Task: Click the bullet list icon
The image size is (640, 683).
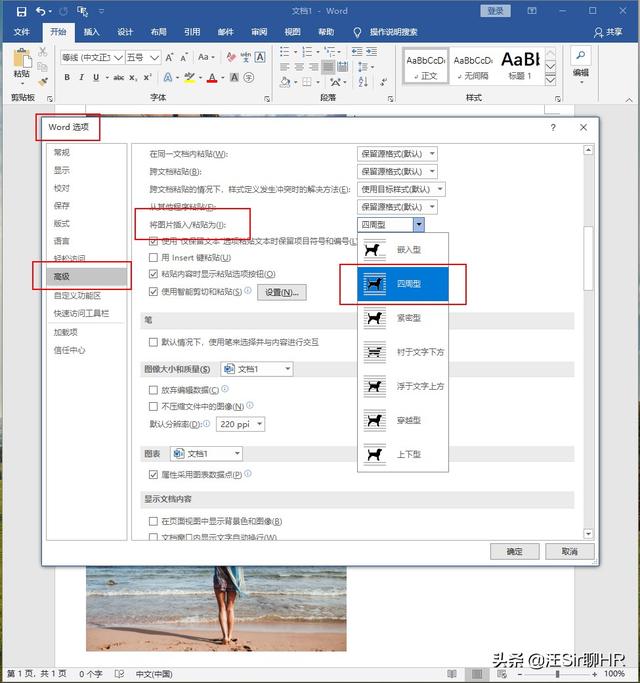Action: [x=284, y=52]
